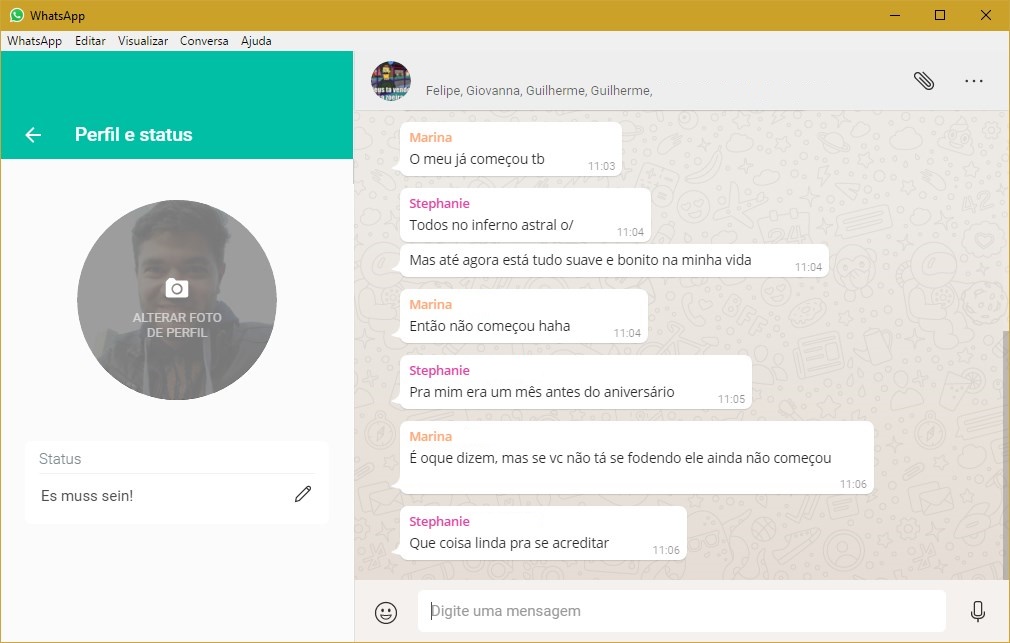Click sender name Marina above 'É oque dizem'
The image size is (1010, 643).
click(430, 436)
